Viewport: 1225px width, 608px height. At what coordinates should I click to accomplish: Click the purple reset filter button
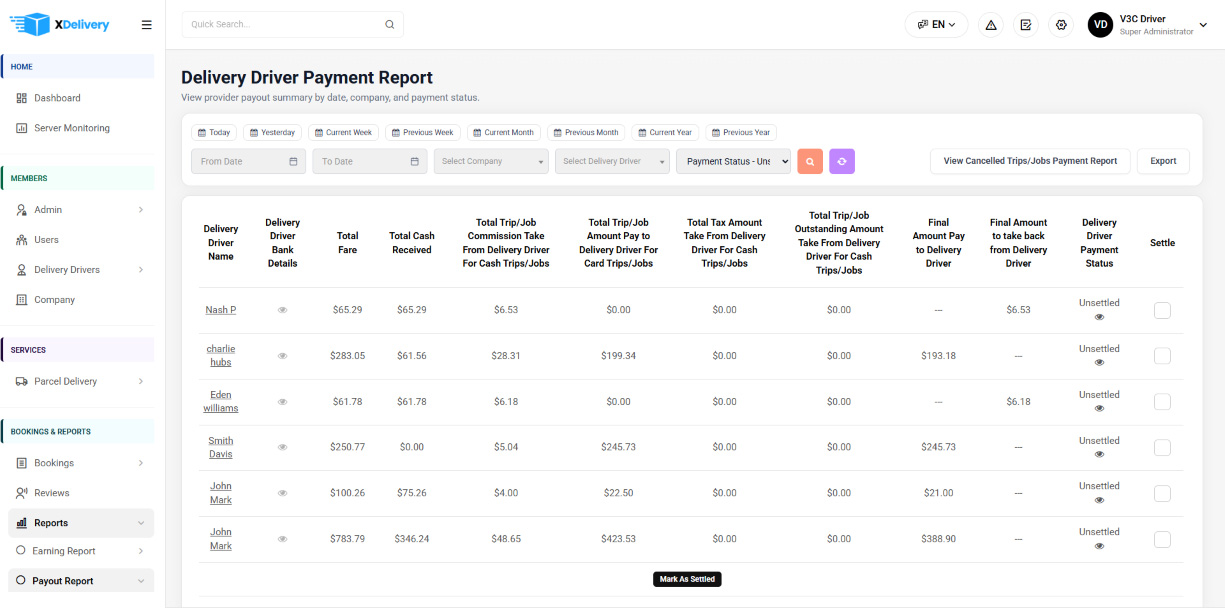(x=842, y=161)
